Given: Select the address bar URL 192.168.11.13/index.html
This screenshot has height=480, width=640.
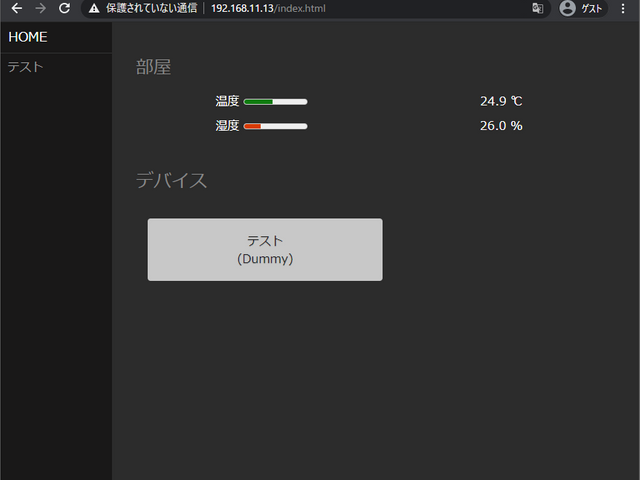Looking at the screenshot, I should [x=268, y=9].
